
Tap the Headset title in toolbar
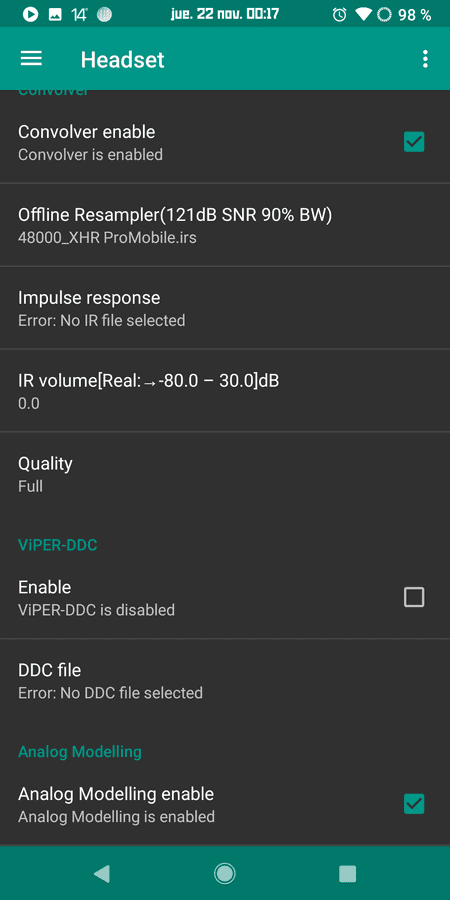pyautogui.click(x=122, y=60)
